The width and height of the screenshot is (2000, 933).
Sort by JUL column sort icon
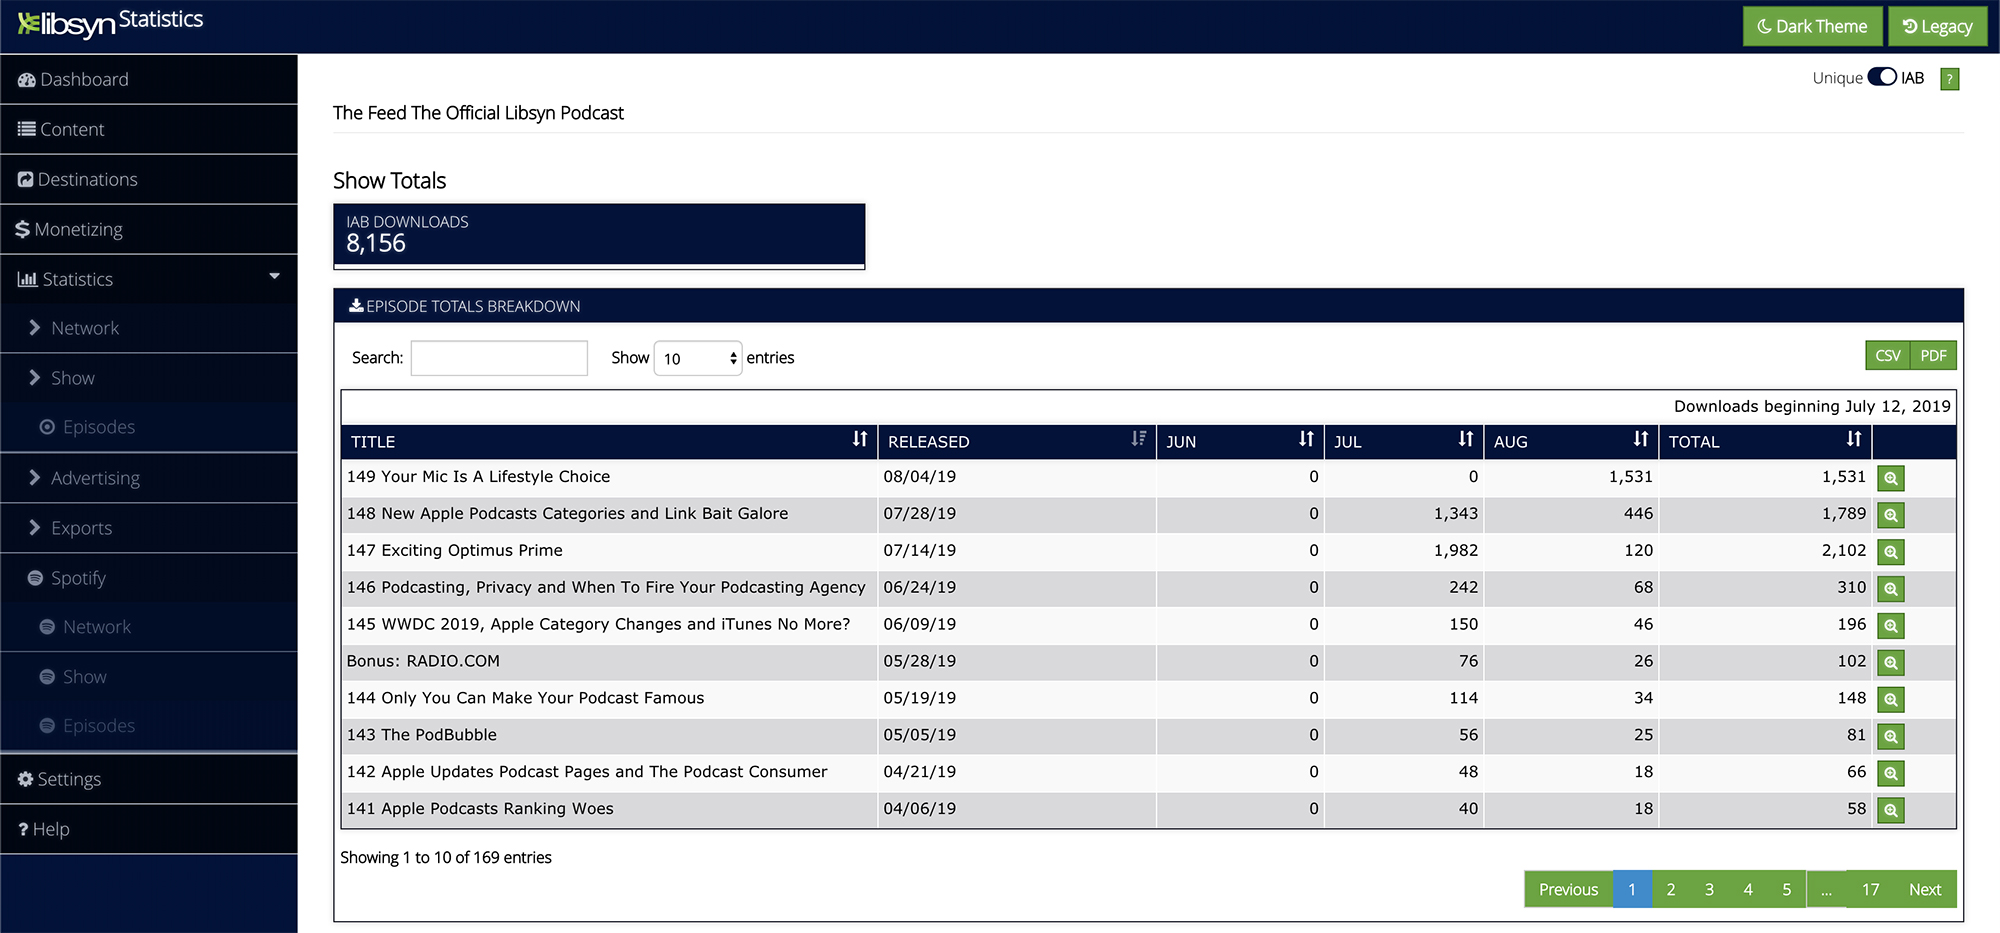1466,439
